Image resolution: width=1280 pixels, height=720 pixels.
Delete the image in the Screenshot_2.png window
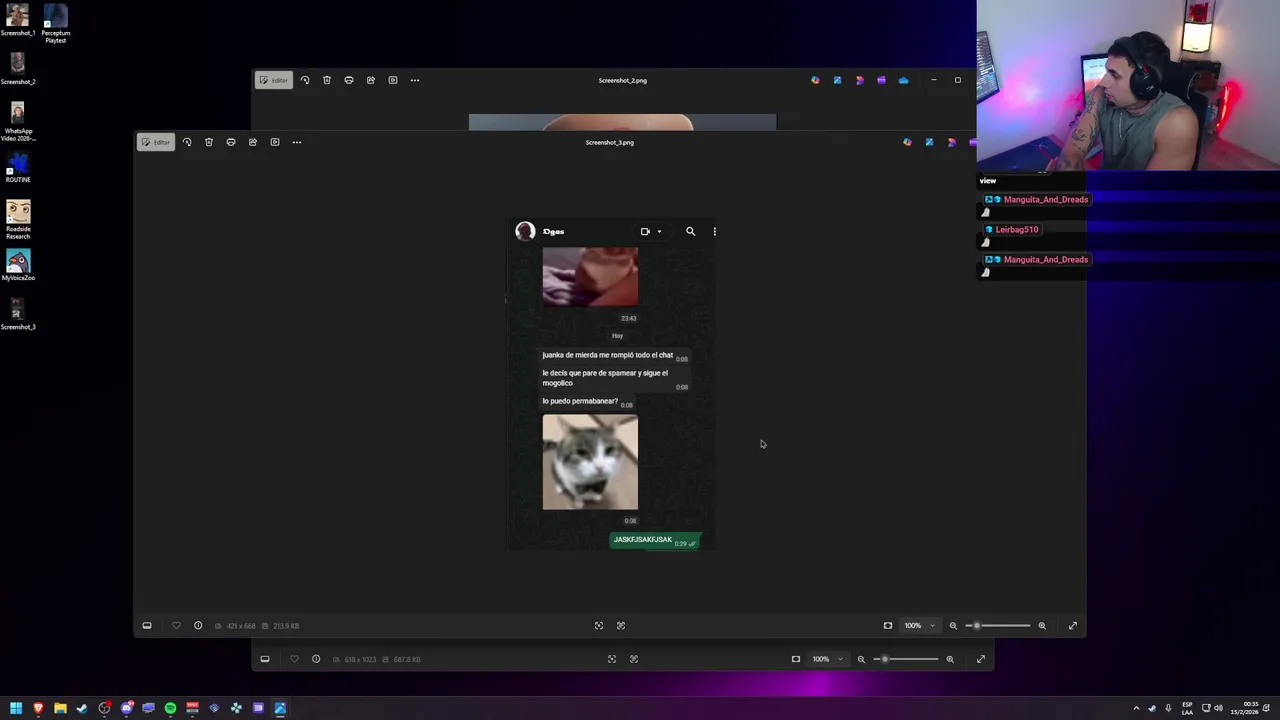327,80
